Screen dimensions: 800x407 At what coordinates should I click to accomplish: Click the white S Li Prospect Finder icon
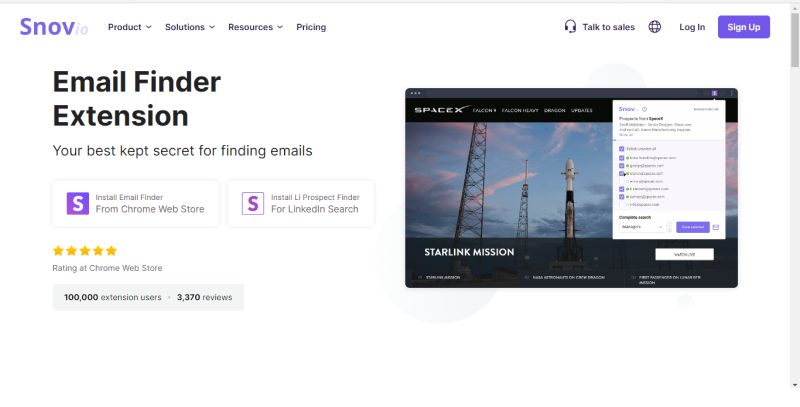pyautogui.click(x=253, y=203)
